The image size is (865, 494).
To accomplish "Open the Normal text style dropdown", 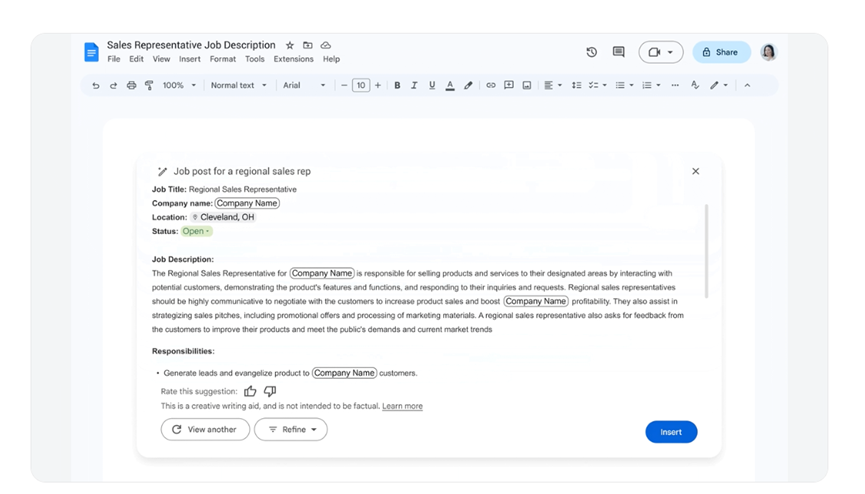I will [x=238, y=86].
